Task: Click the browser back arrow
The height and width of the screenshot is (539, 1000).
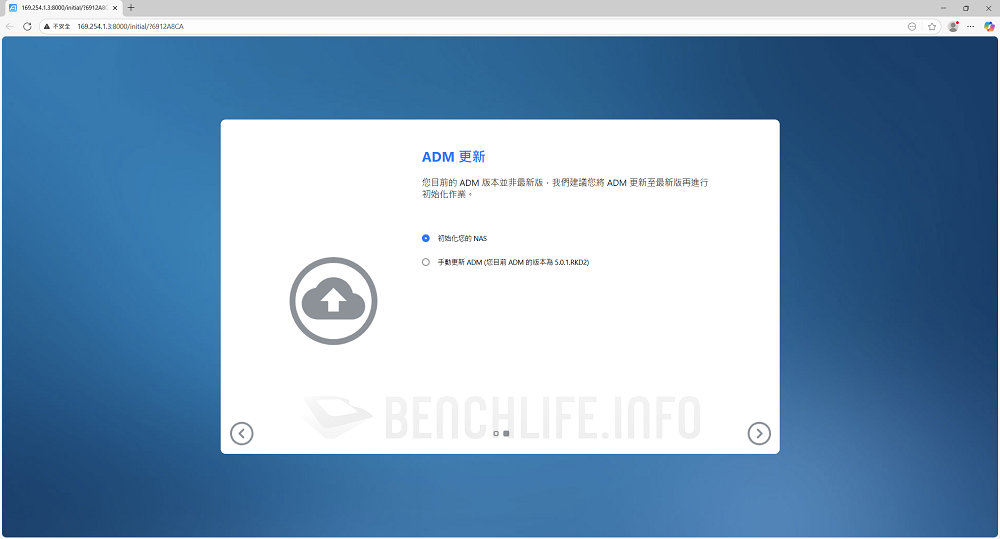Action: 10,26
